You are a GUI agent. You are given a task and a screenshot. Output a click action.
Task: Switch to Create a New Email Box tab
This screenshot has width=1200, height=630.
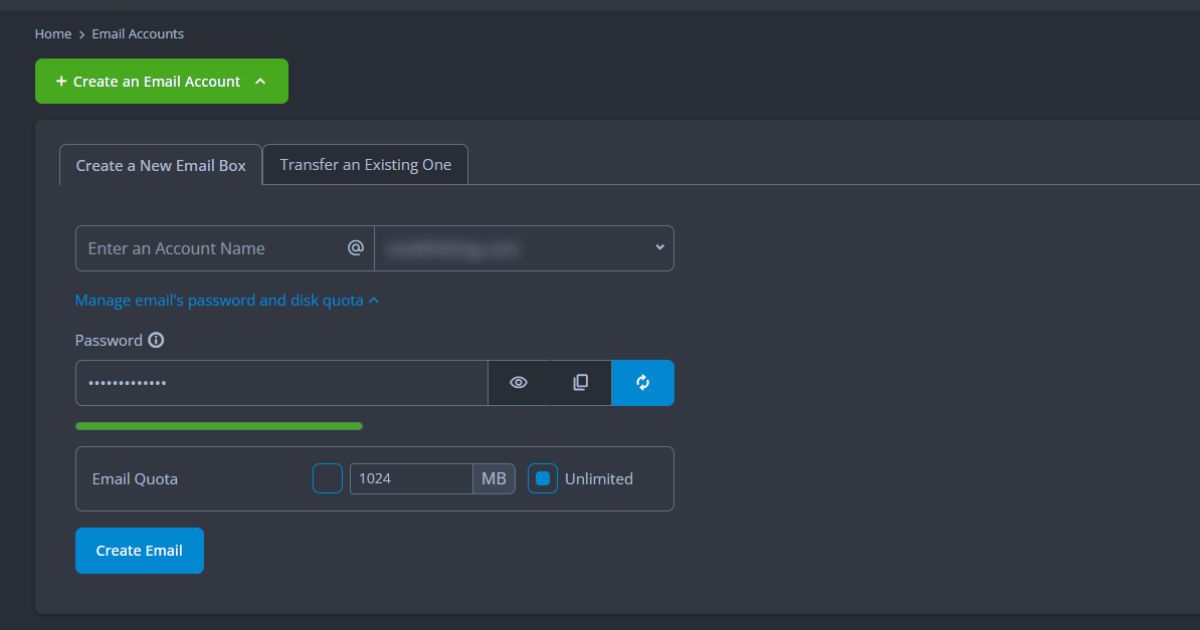tap(161, 165)
